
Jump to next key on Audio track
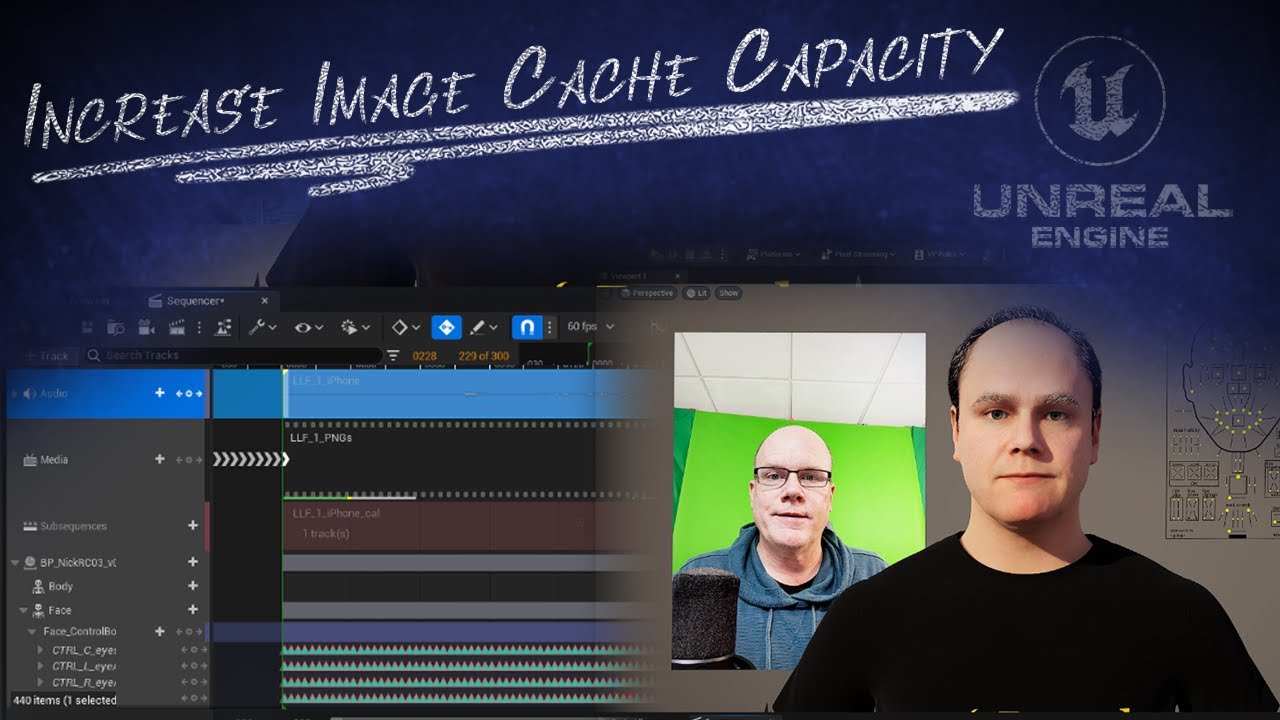coord(200,394)
